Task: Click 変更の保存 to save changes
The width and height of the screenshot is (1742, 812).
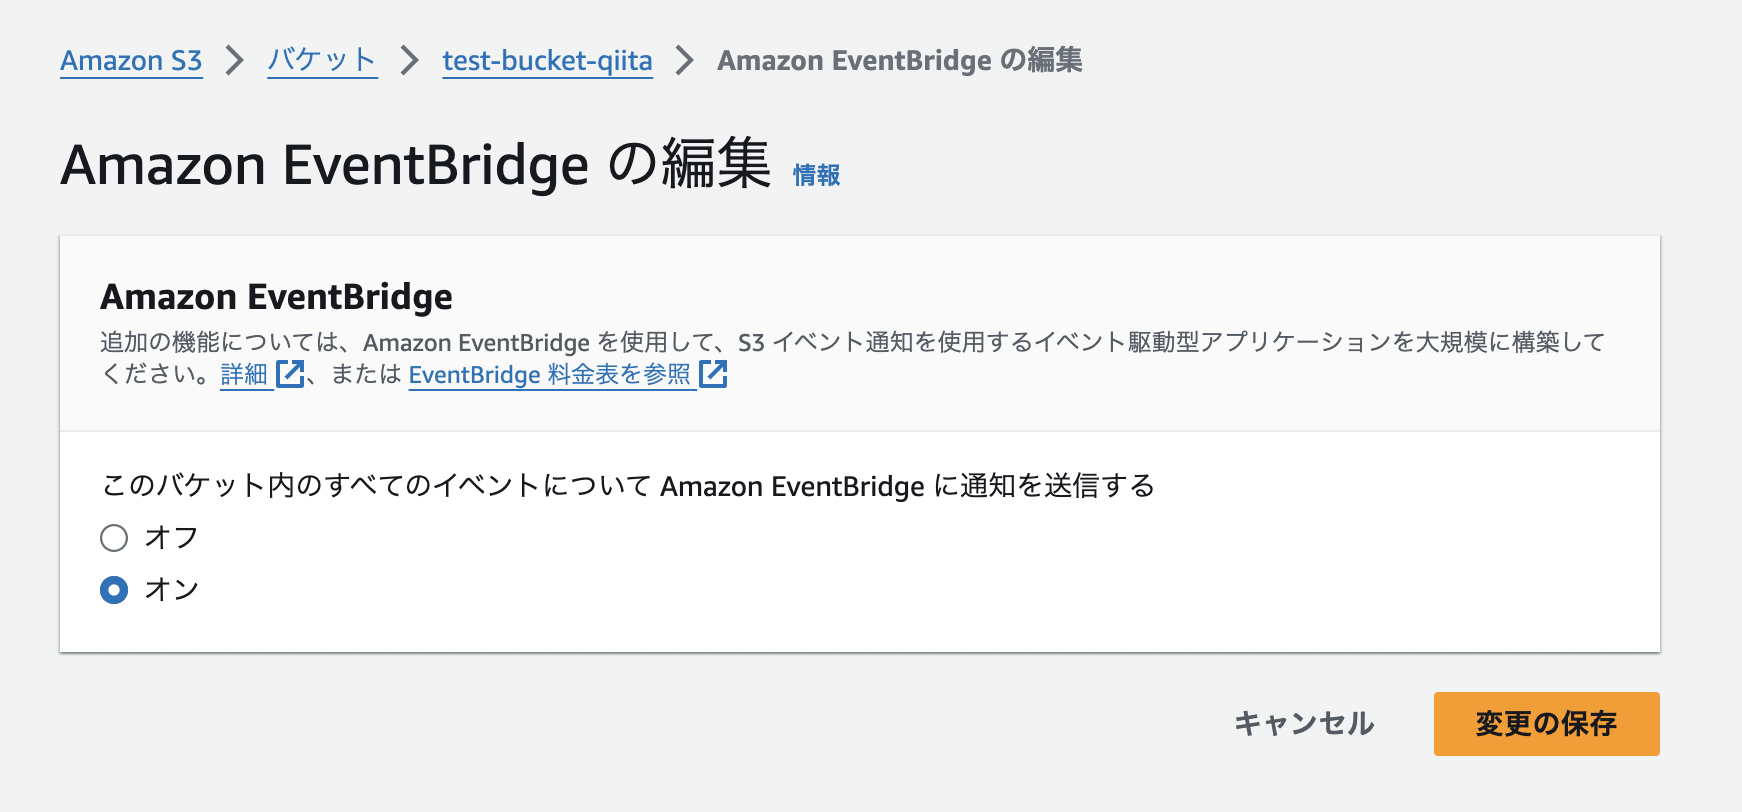Action: (1545, 724)
